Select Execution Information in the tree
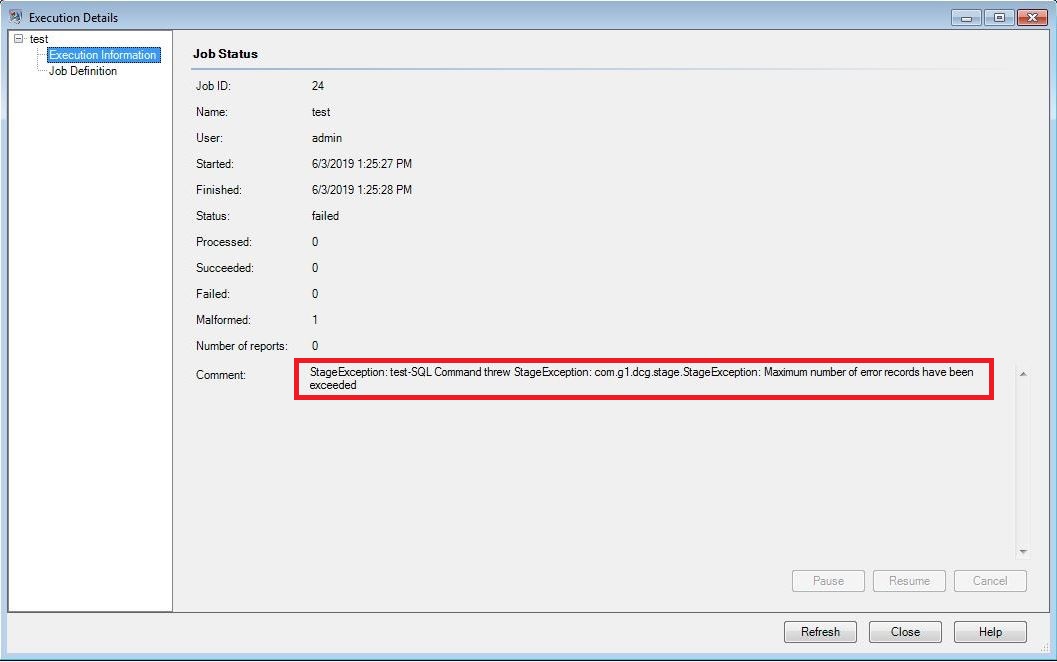 103,55
